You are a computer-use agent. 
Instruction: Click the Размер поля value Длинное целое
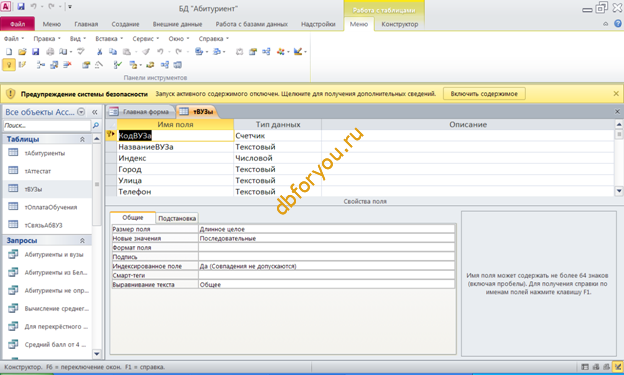point(326,229)
